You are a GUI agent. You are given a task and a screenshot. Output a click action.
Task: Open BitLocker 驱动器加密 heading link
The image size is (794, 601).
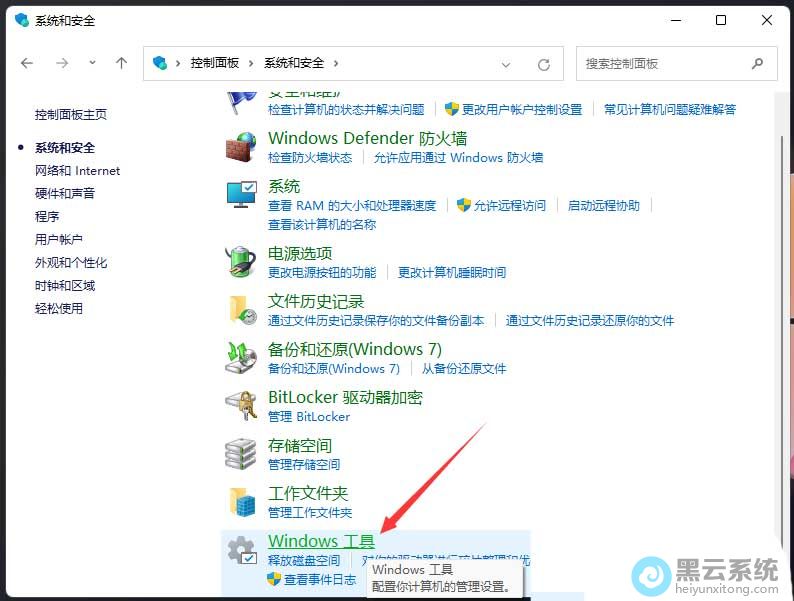tap(345, 397)
